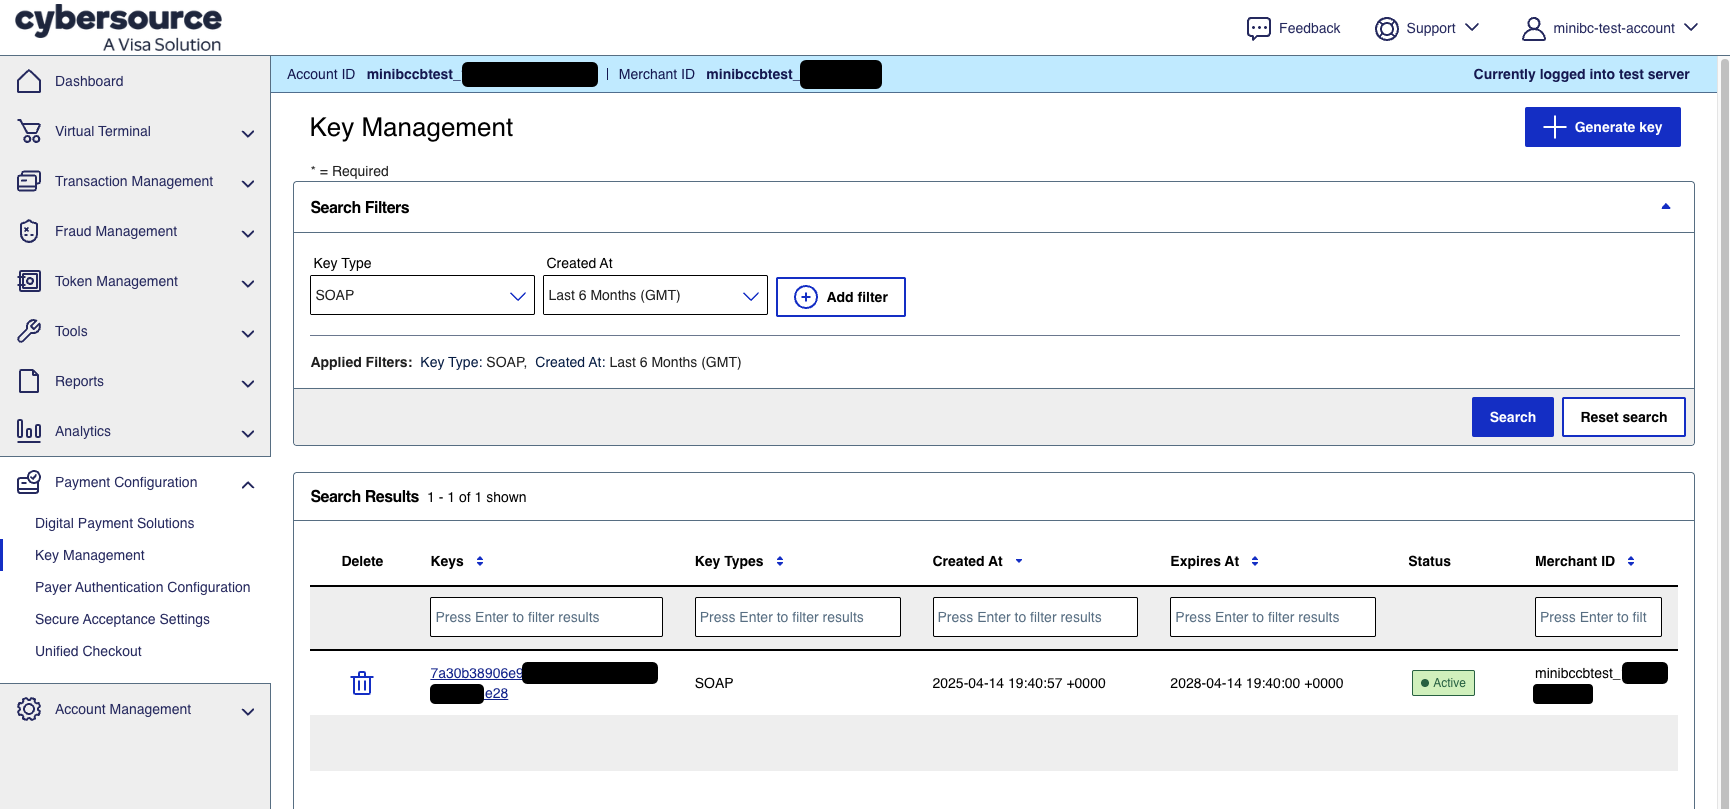Expand the Tools menu chevron
Screen dimensions: 1730x809
click(248, 333)
